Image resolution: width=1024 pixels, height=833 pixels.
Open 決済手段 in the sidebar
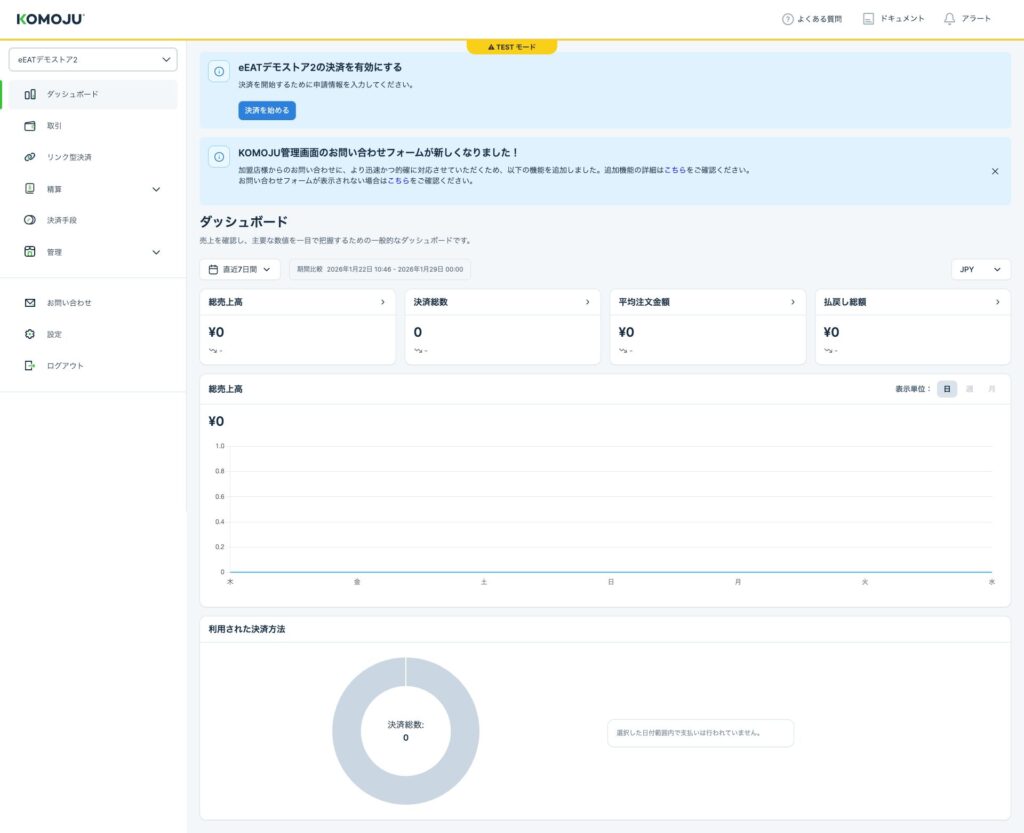(62, 220)
